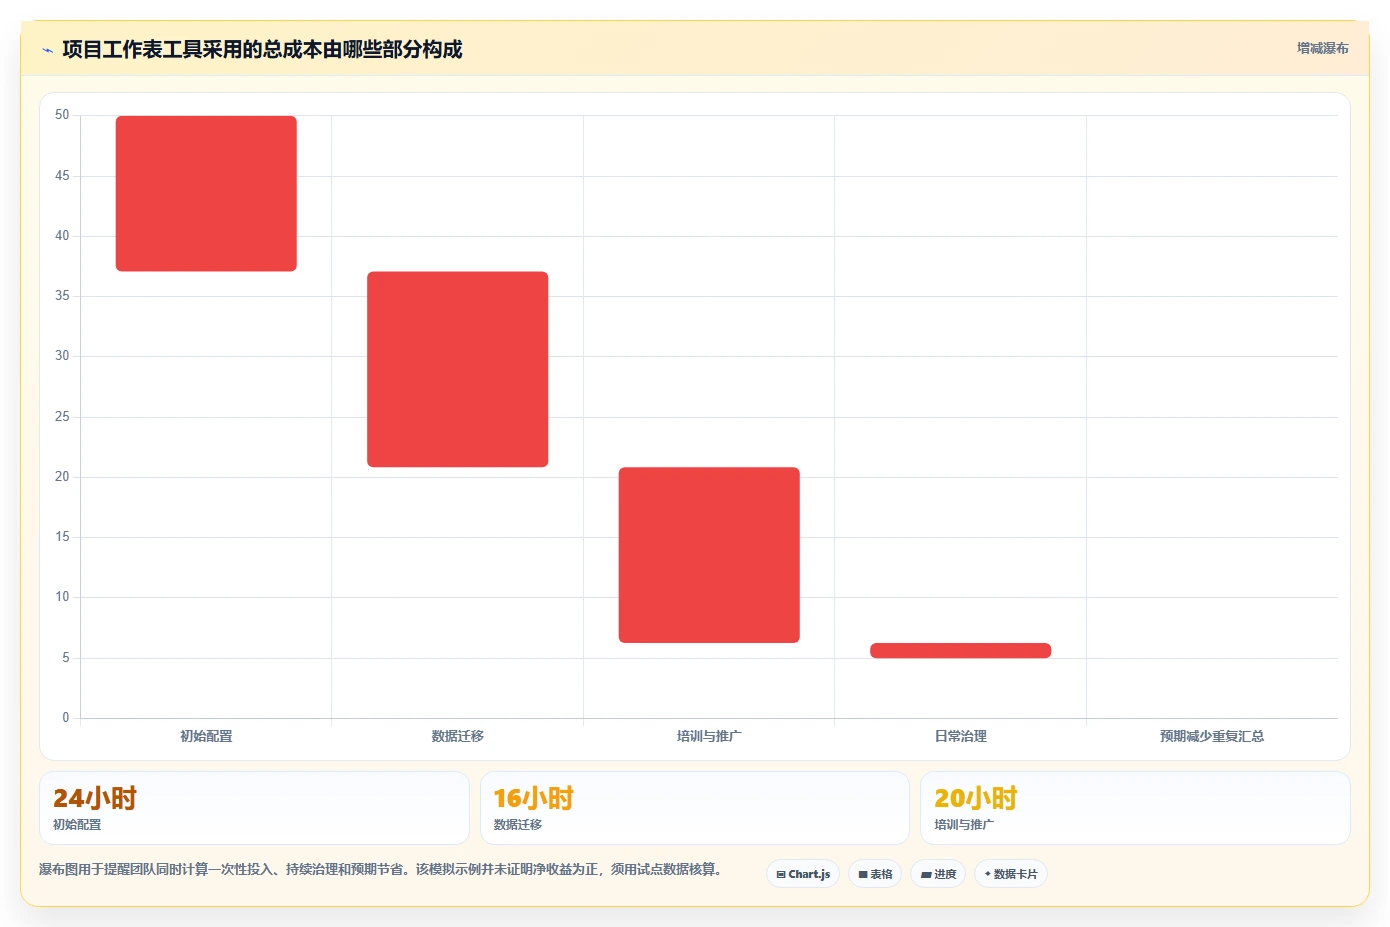This screenshot has width=1390, height=927.
Task: Click the y-axis value 25
Action: click(x=62, y=416)
